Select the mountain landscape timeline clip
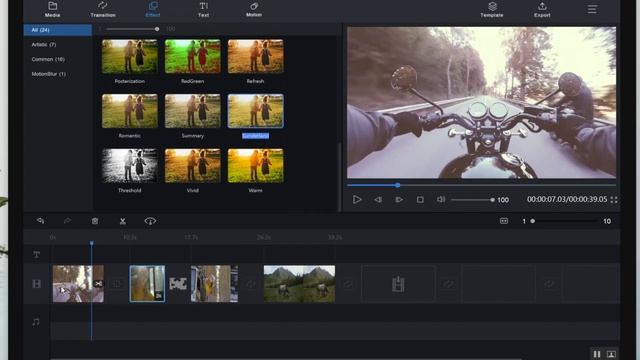Image resolution: width=640 pixels, height=360 pixels. [x=300, y=284]
